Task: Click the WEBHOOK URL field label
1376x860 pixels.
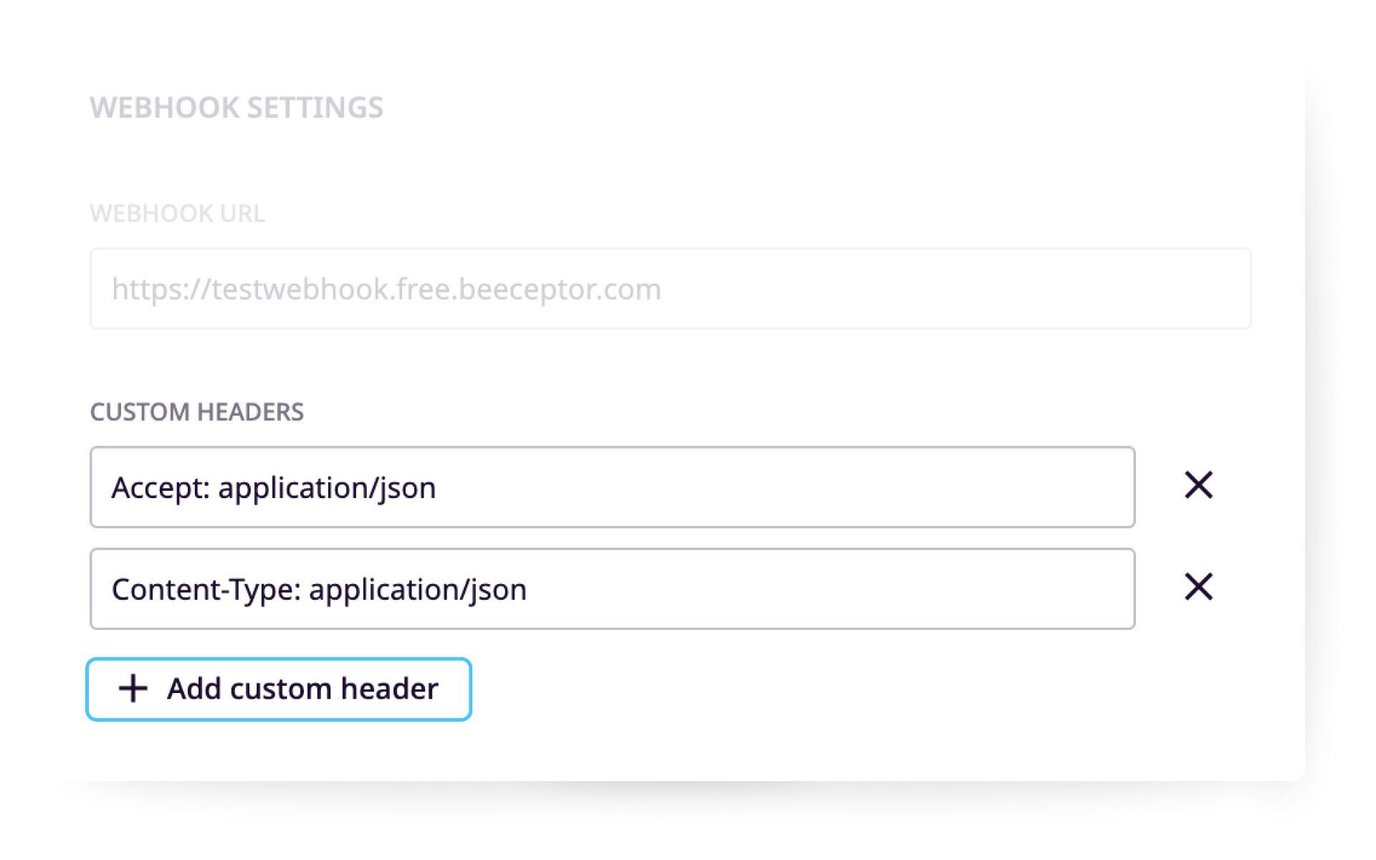Action: point(177,213)
